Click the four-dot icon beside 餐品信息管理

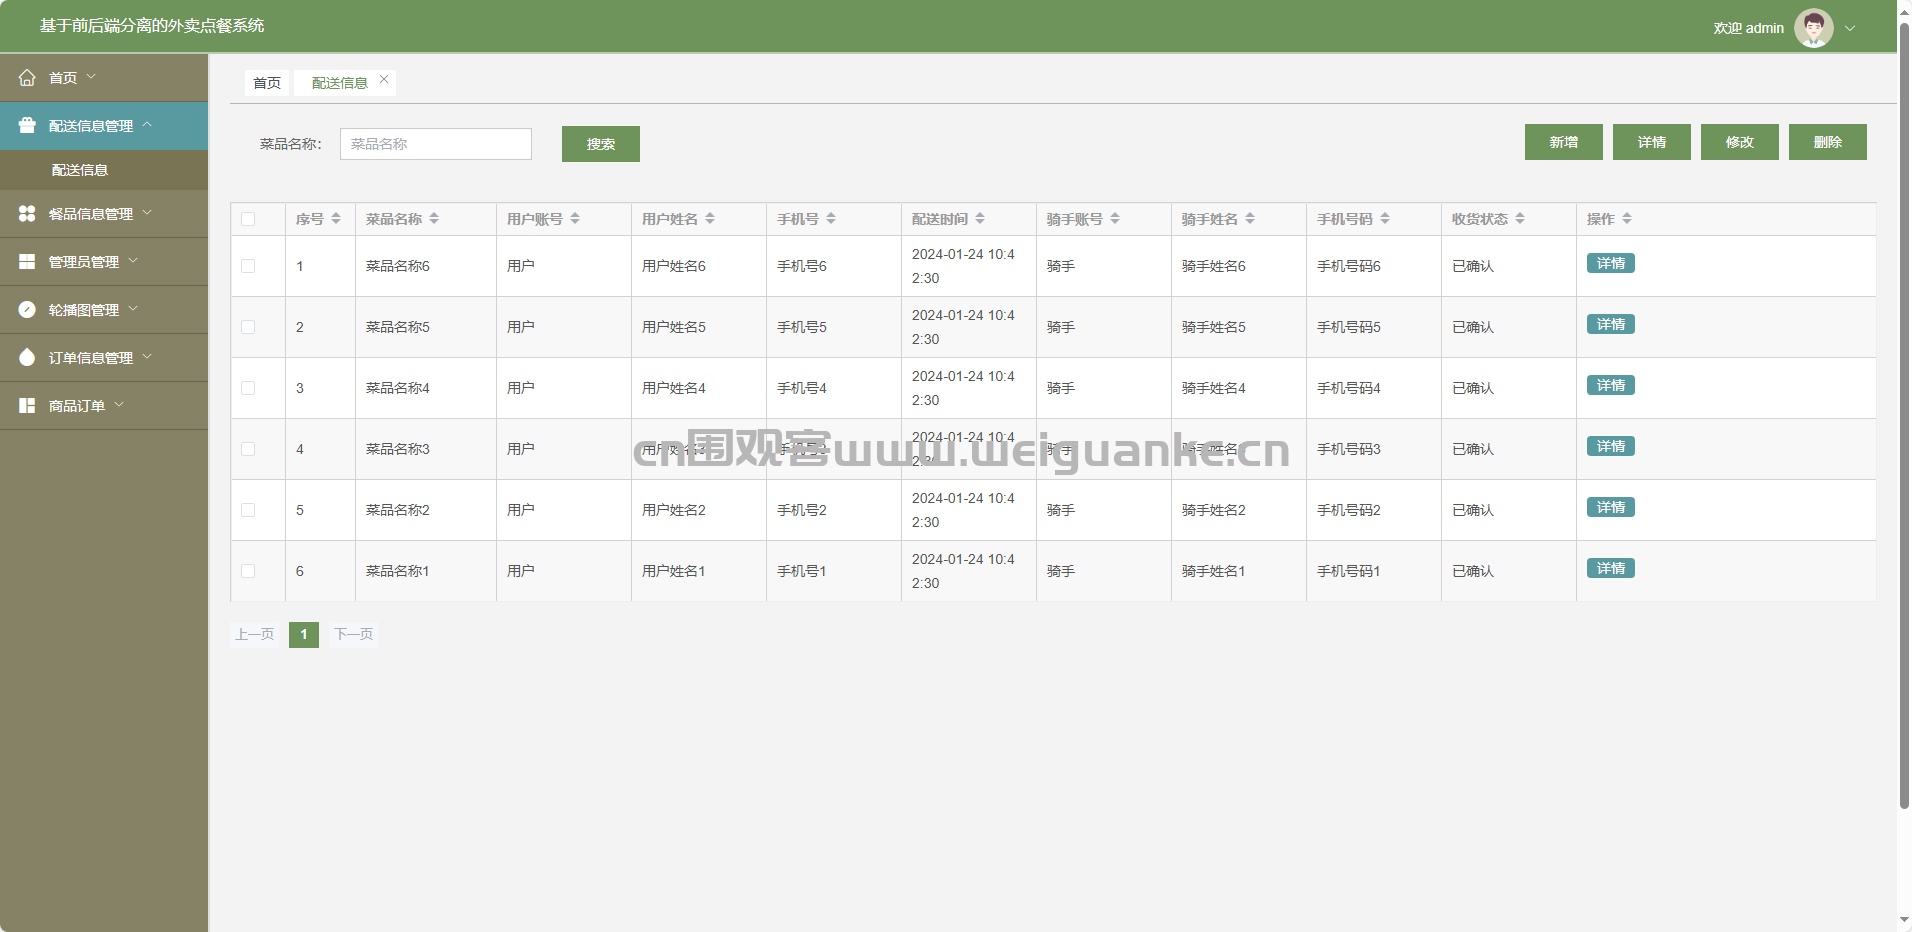click(x=27, y=214)
